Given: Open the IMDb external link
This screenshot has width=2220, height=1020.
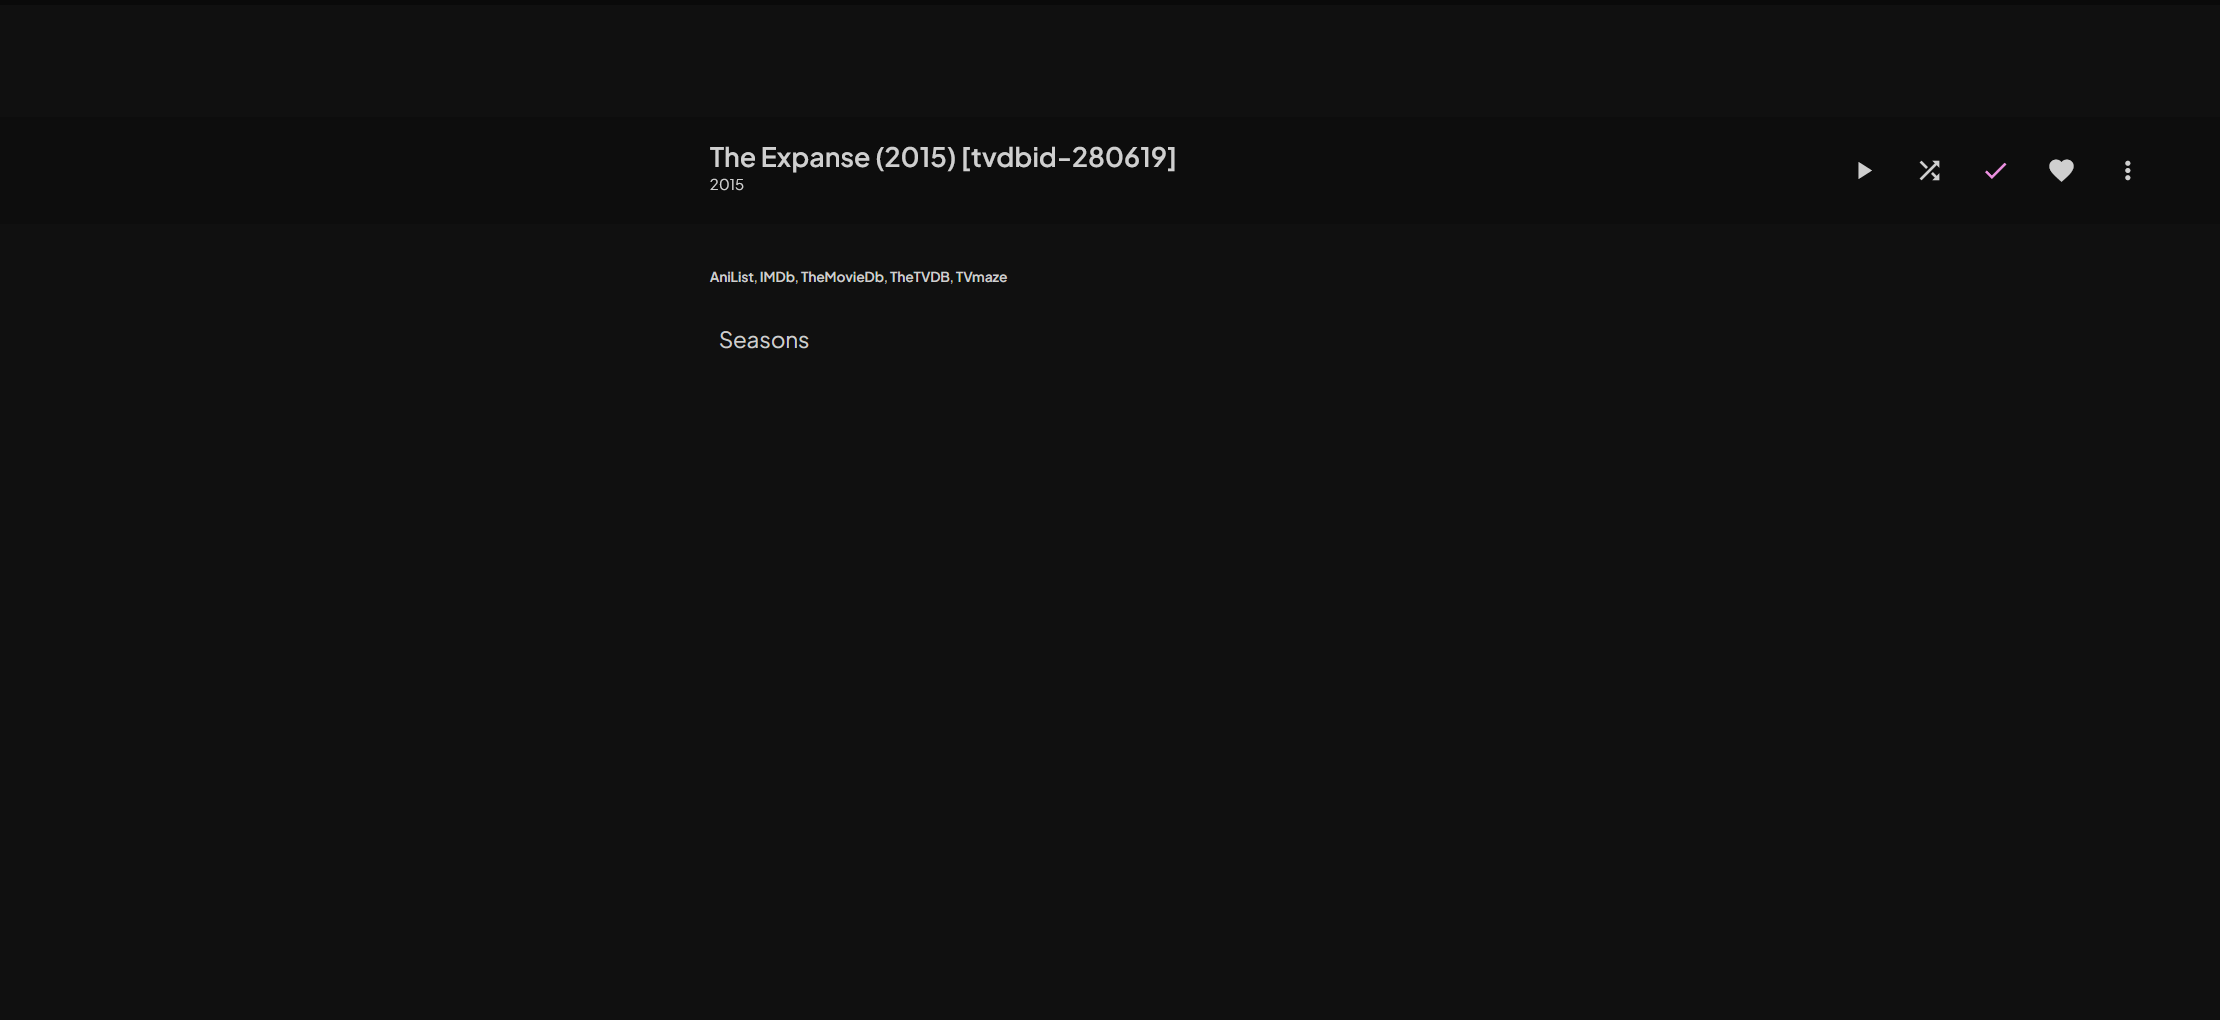Looking at the screenshot, I should point(777,277).
